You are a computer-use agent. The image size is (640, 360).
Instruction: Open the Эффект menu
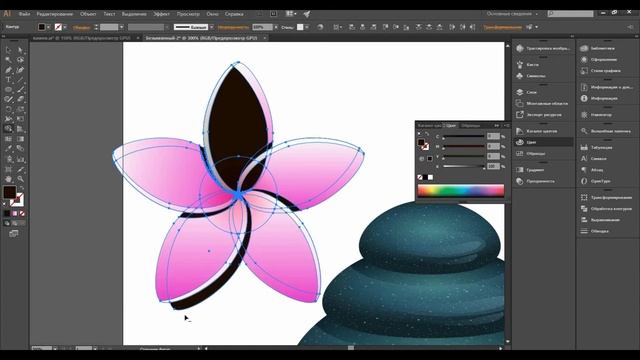point(161,14)
